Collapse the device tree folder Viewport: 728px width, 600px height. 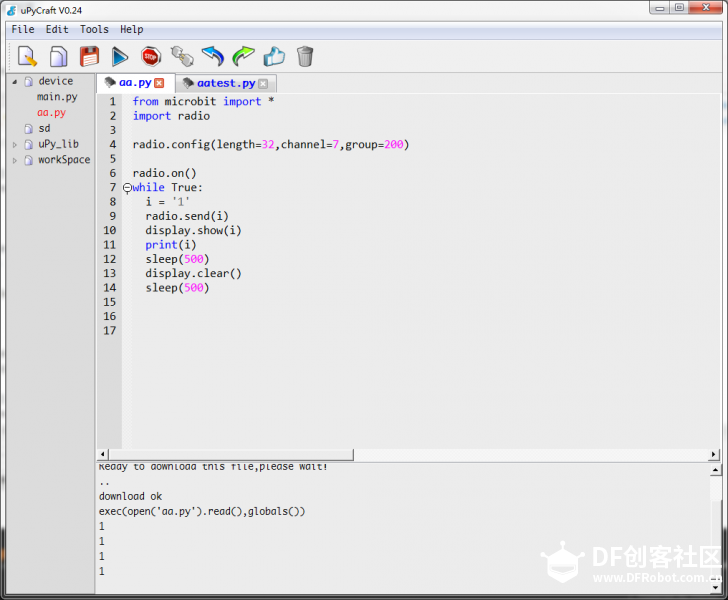click(x=15, y=82)
